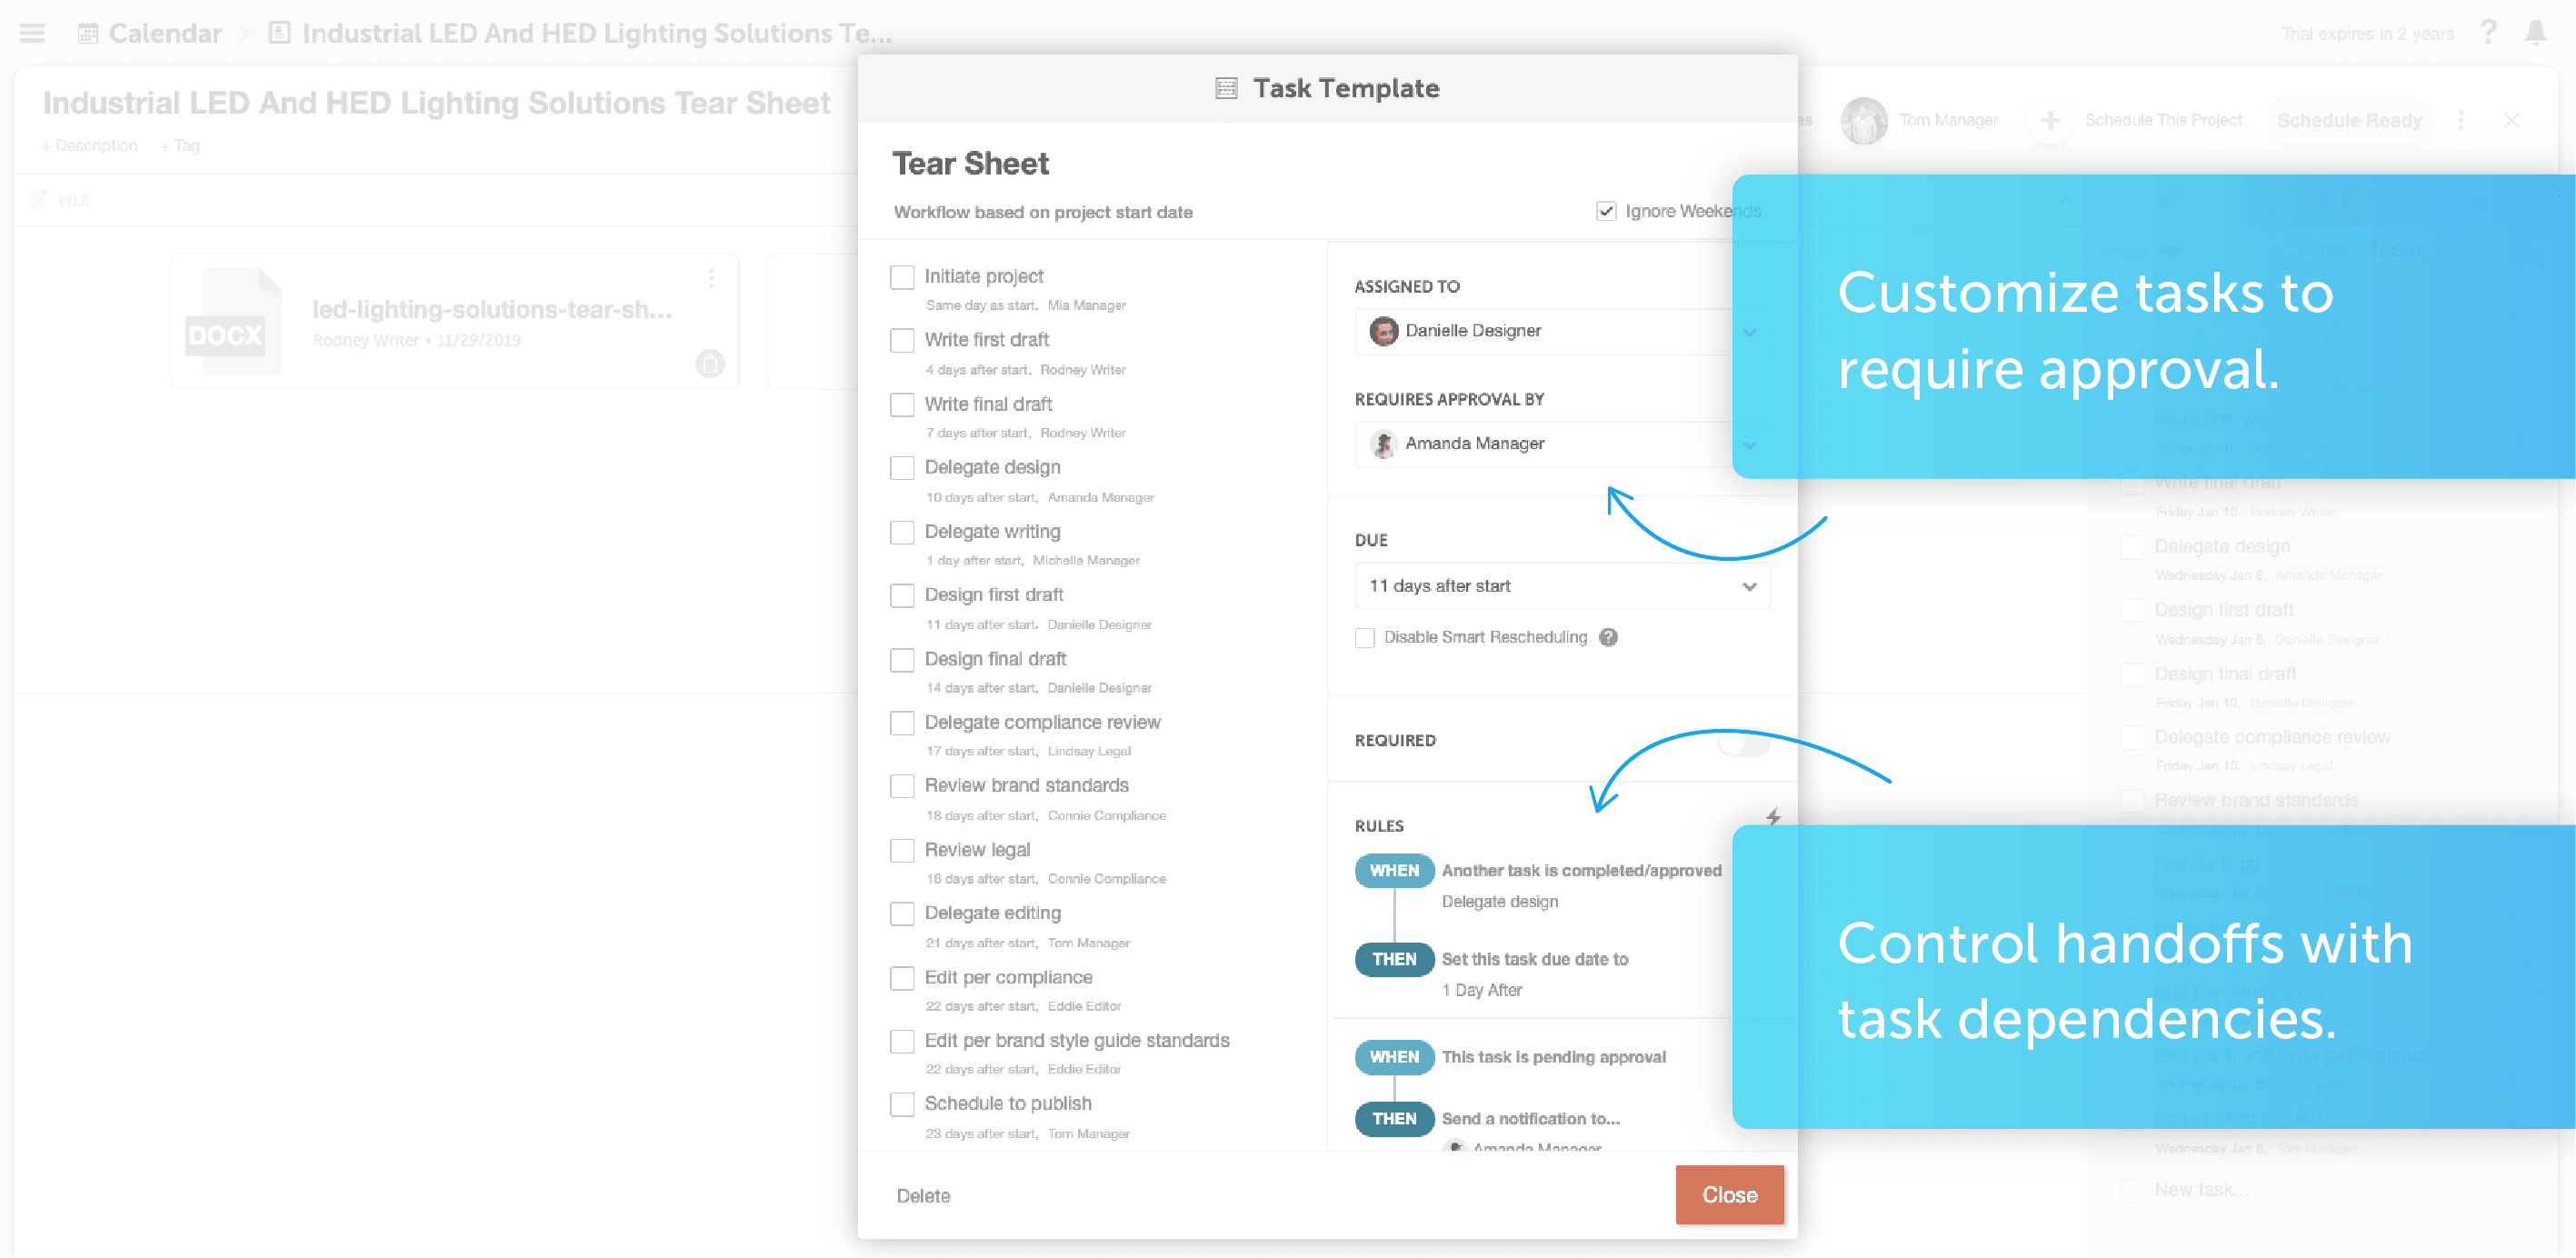Click the round badge icon on file card
The width and height of the screenshot is (2576, 1258).
(710, 363)
